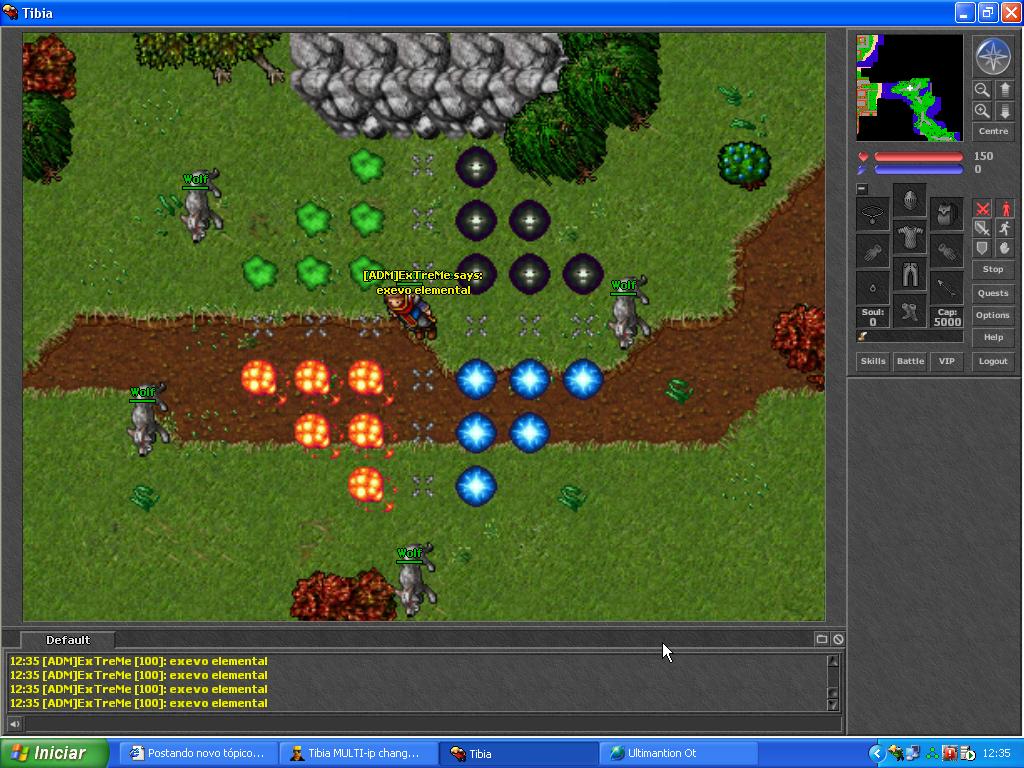The width and height of the screenshot is (1024, 768).
Task: Click the left hand glove slot
Action: pyautogui.click(x=873, y=250)
